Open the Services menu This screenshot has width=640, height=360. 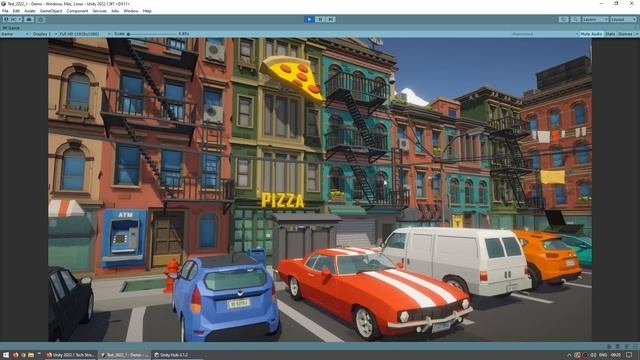(x=100, y=11)
